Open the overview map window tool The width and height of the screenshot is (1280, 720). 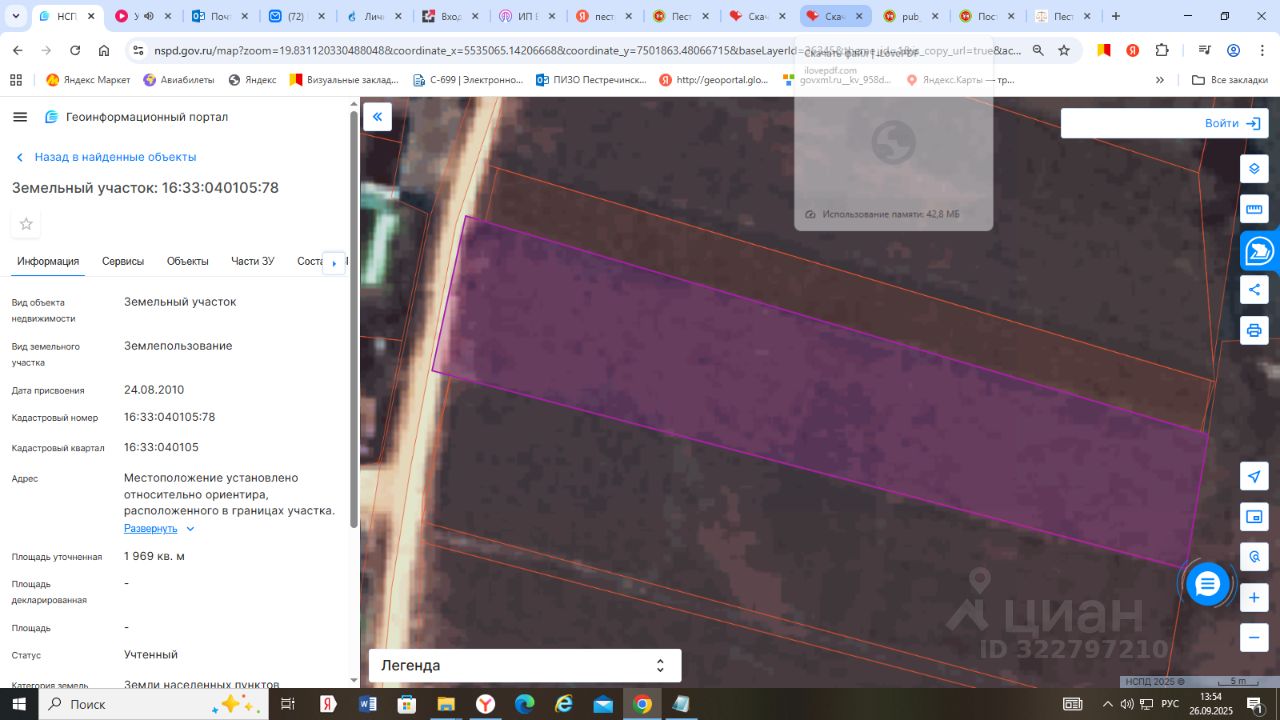(1254, 517)
